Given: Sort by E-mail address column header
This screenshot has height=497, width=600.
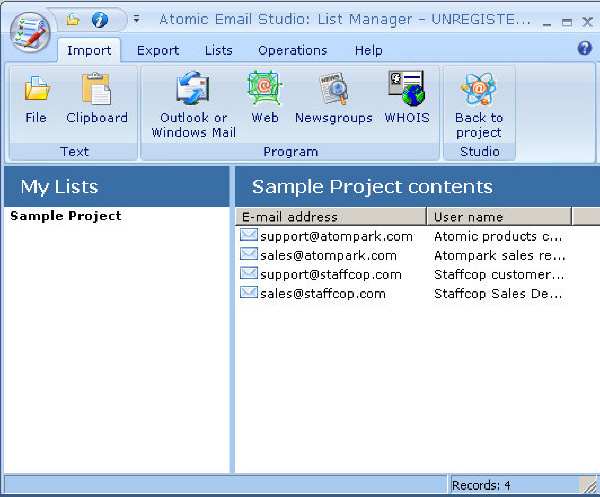Looking at the screenshot, I should pyautogui.click(x=331, y=217).
